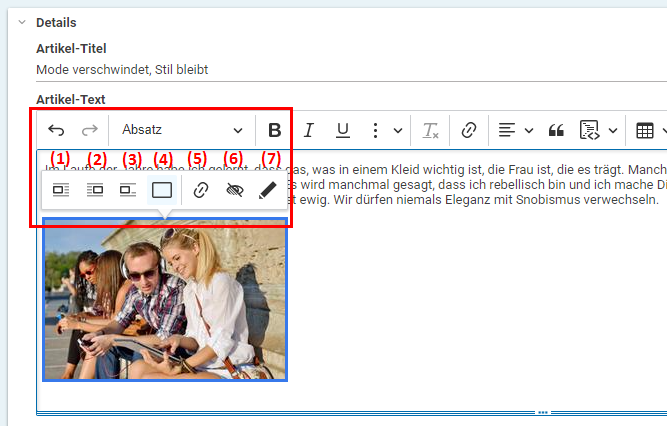Click the undo arrow in the toolbar

click(x=56, y=130)
